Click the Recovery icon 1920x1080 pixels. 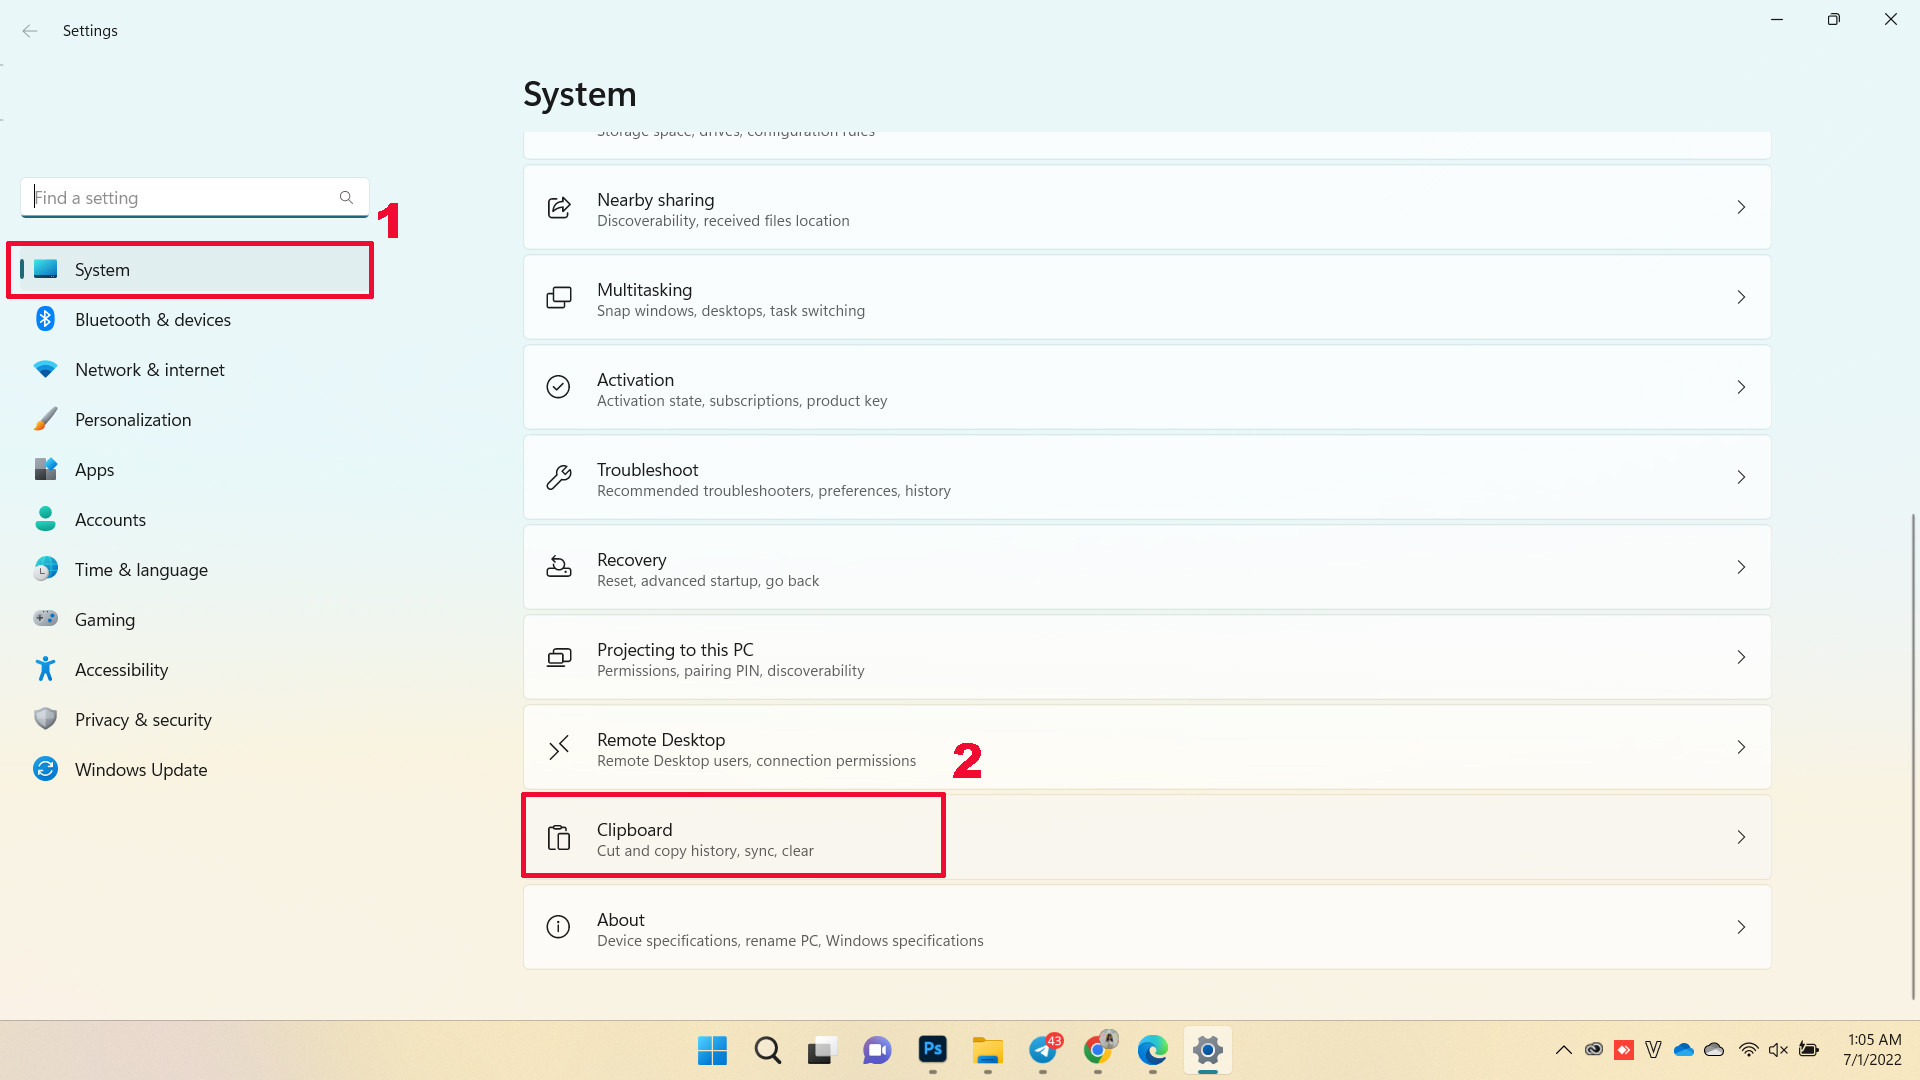(x=559, y=567)
